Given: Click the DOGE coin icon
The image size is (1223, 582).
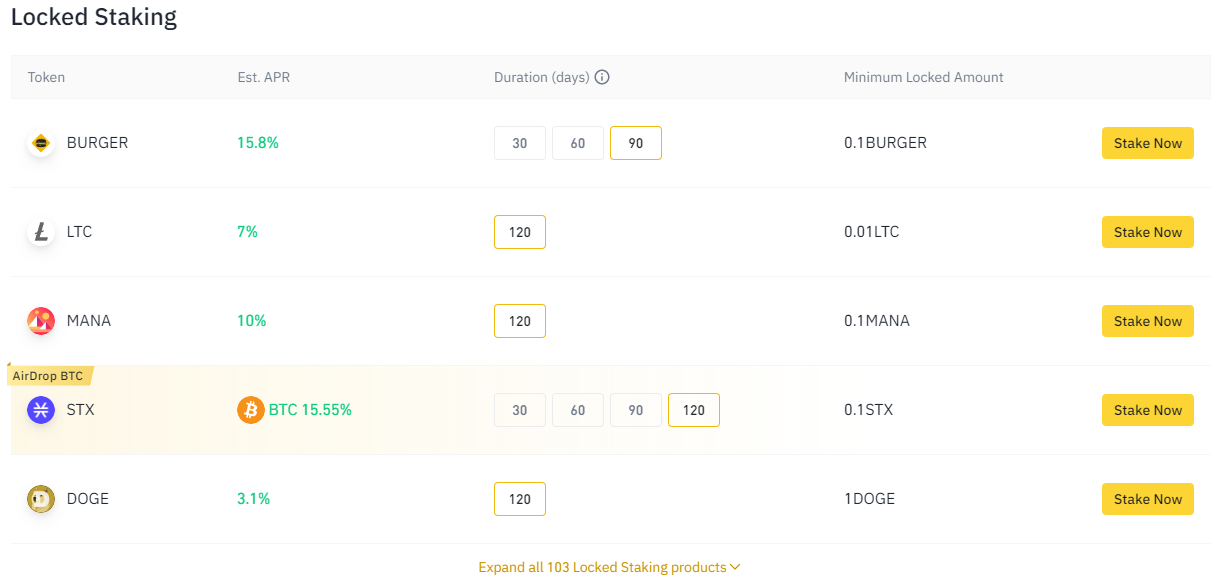Looking at the screenshot, I should click(41, 499).
